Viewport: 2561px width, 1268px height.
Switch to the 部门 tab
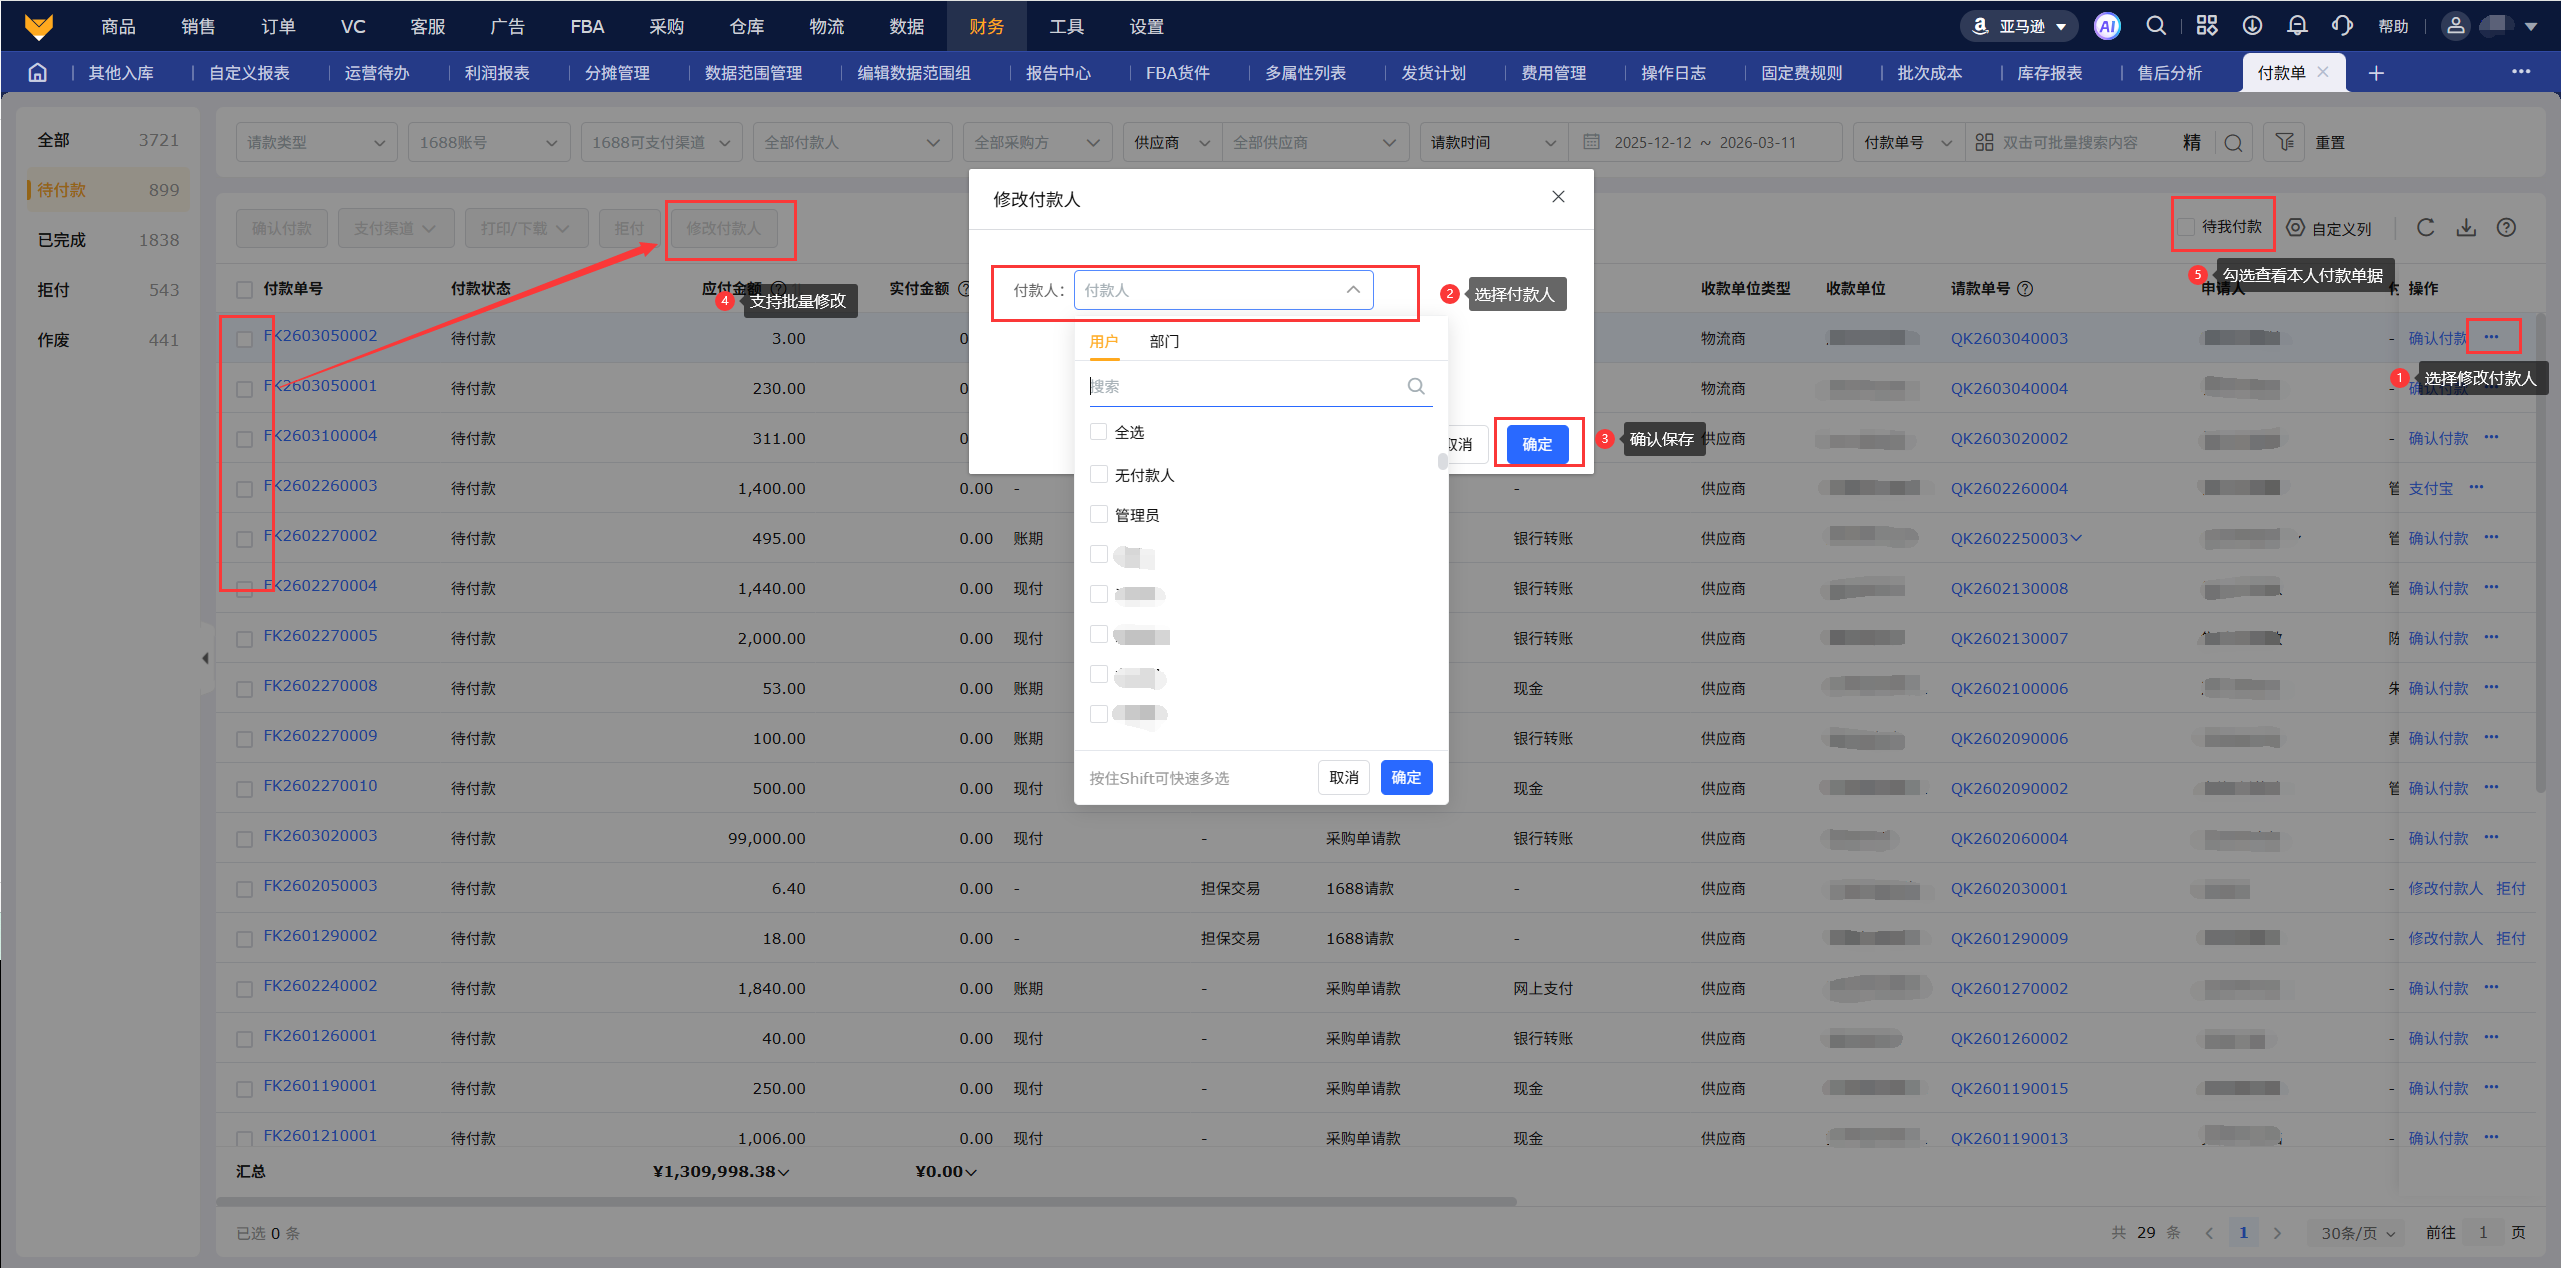coord(1164,342)
